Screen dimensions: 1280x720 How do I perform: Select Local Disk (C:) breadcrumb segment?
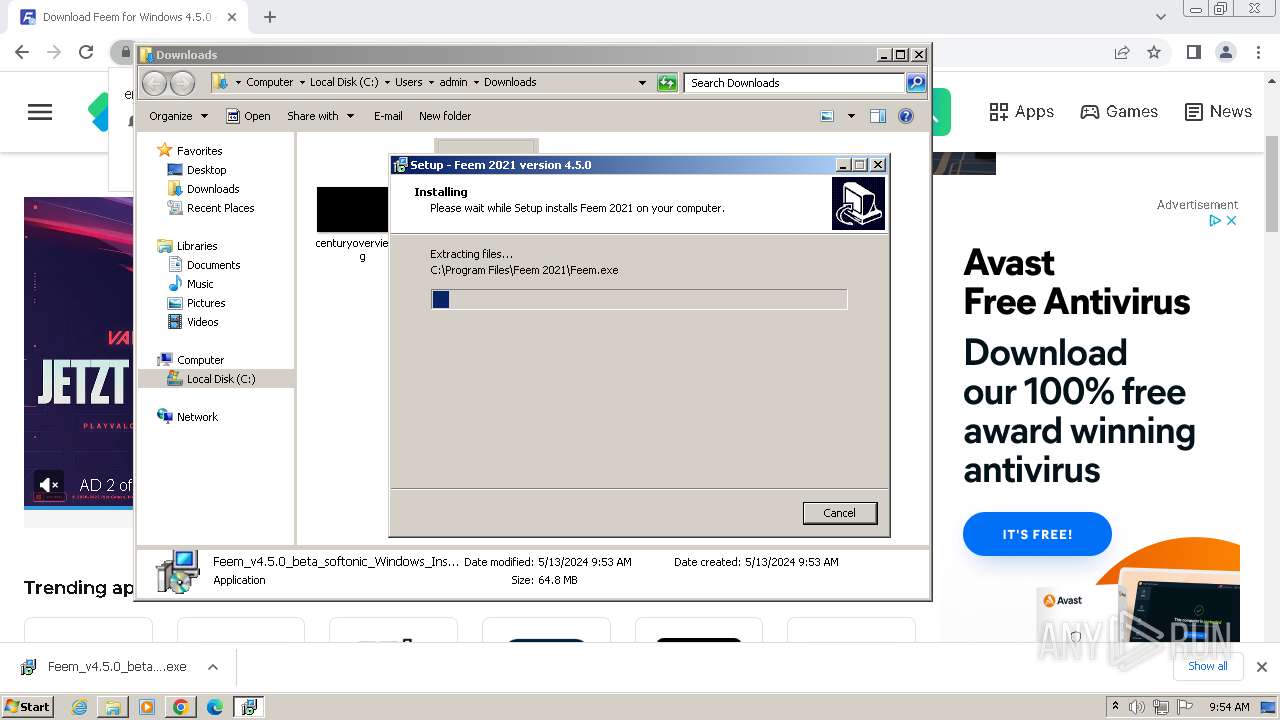pos(344,82)
